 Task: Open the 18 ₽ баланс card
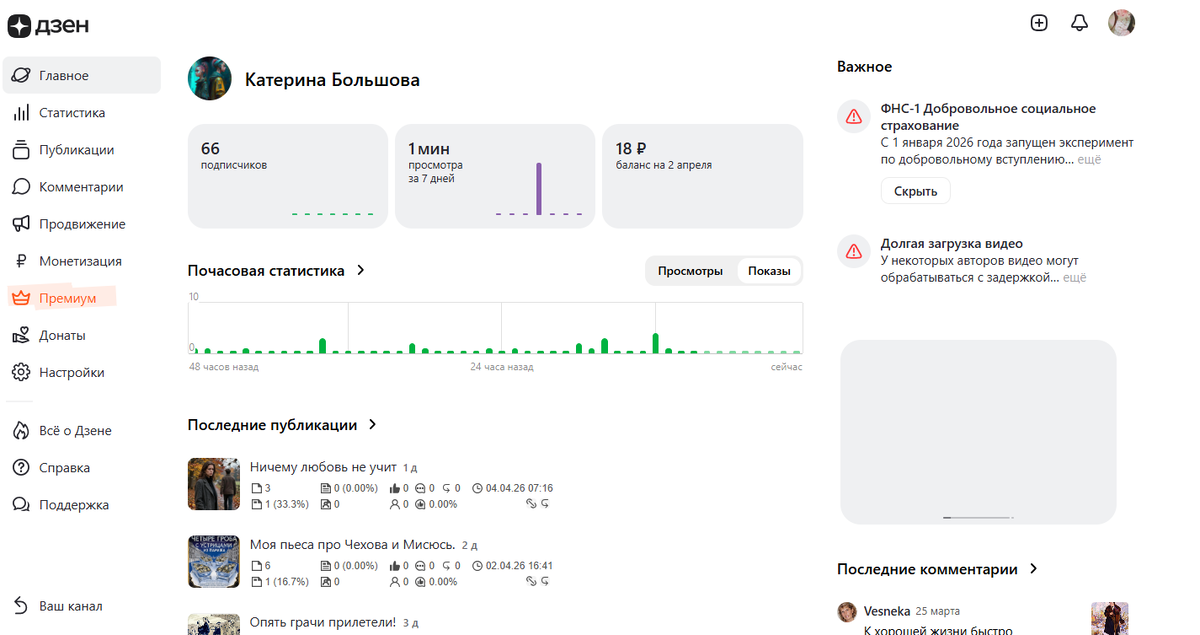pos(703,176)
